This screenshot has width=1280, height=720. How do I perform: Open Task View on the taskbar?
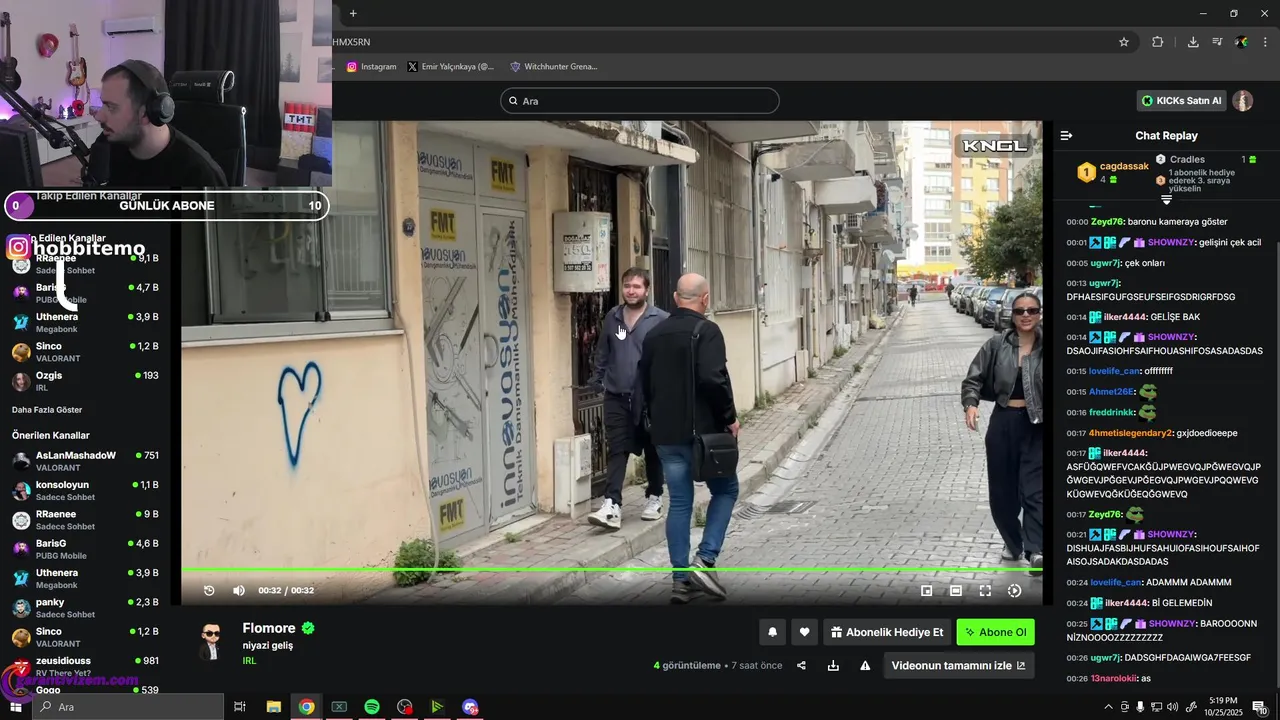pos(240,707)
